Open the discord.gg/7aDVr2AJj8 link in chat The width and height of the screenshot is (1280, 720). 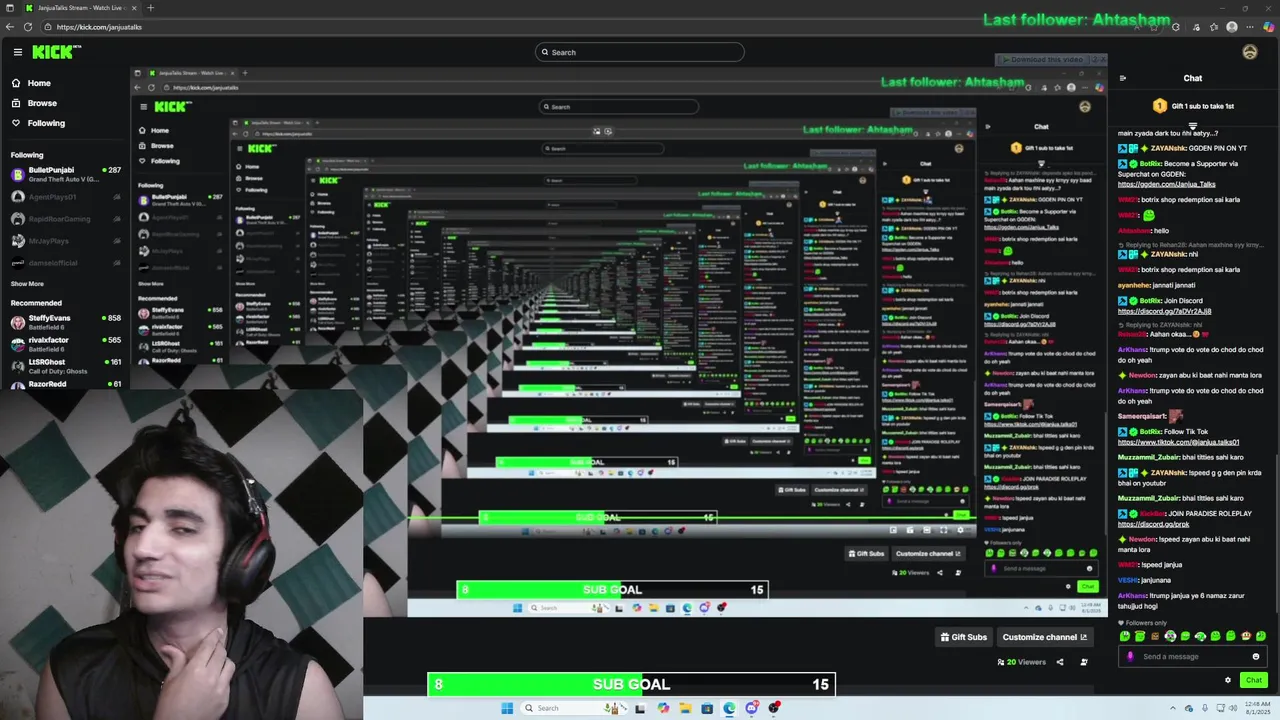[1164, 311]
